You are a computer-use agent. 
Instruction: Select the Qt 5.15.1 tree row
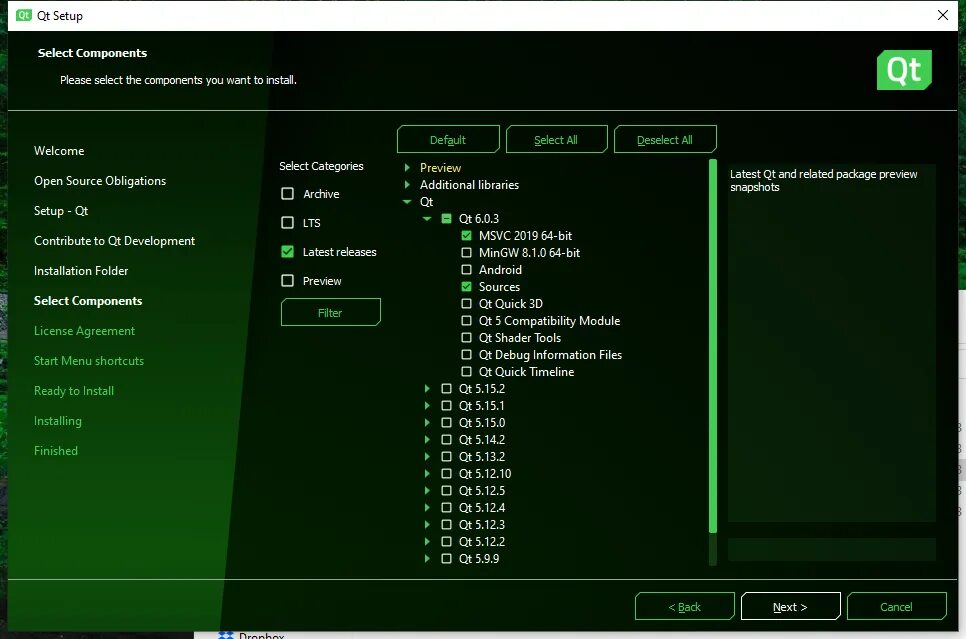tap(482, 405)
